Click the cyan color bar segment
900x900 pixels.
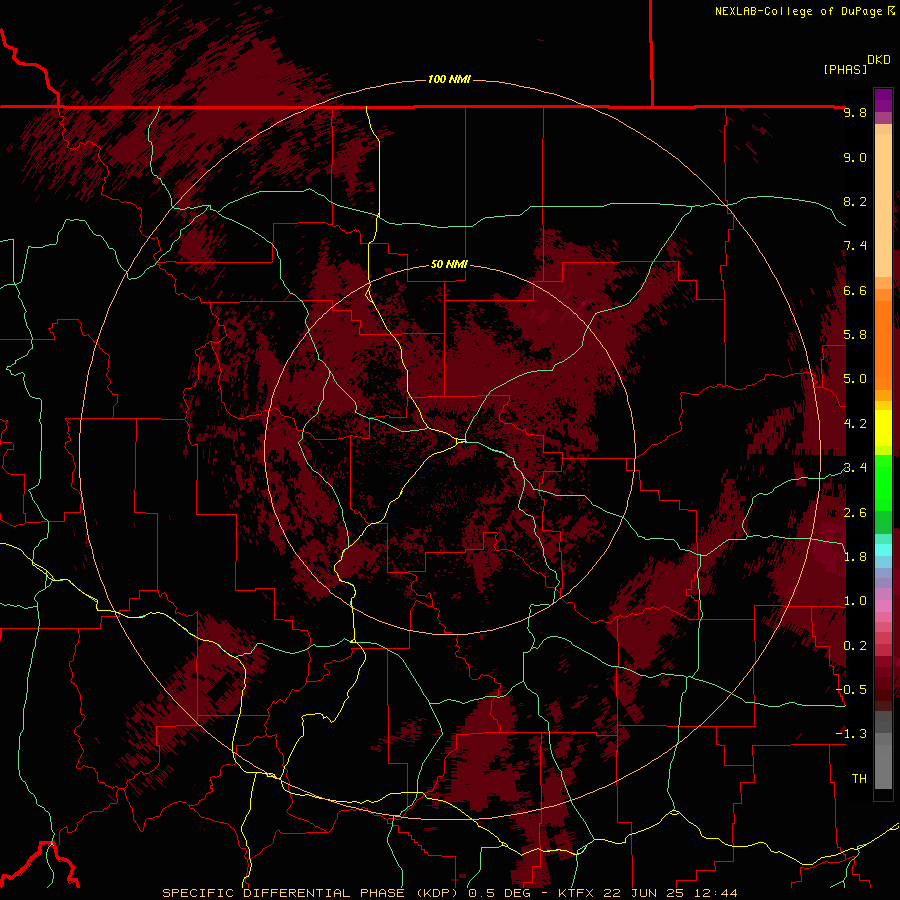[883, 550]
